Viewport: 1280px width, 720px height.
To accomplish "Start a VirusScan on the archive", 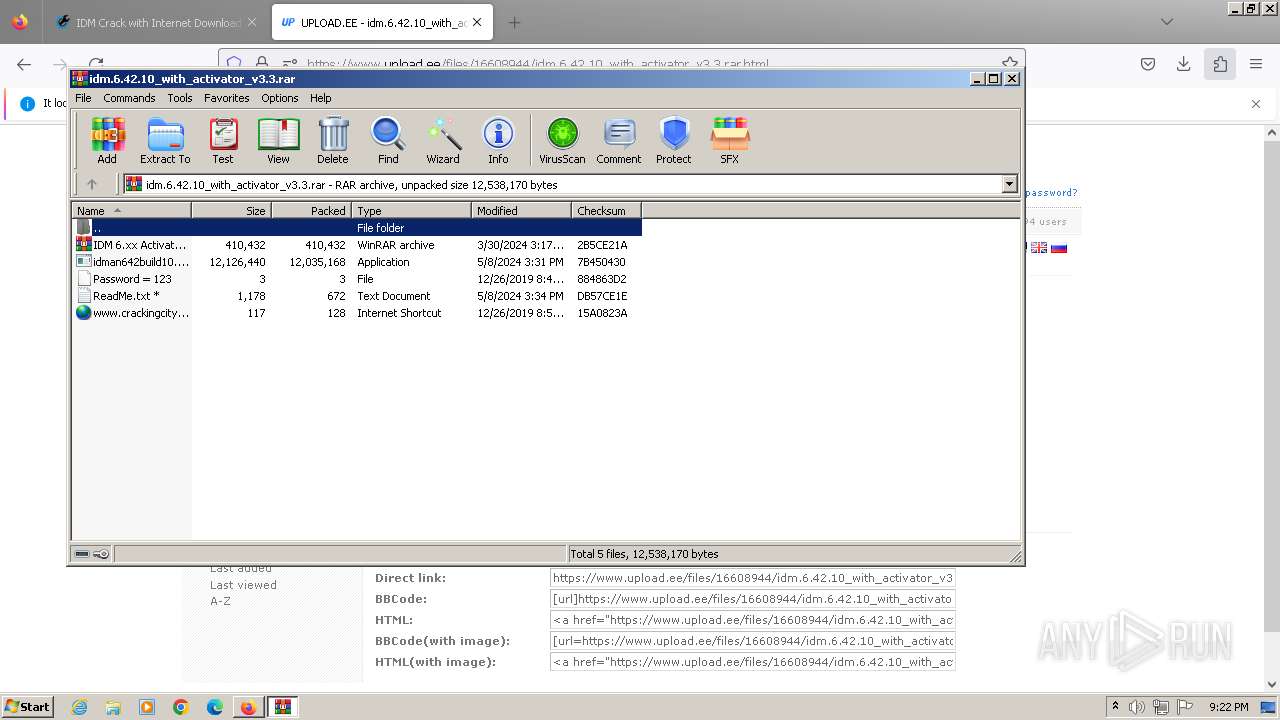I will [x=562, y=140].
